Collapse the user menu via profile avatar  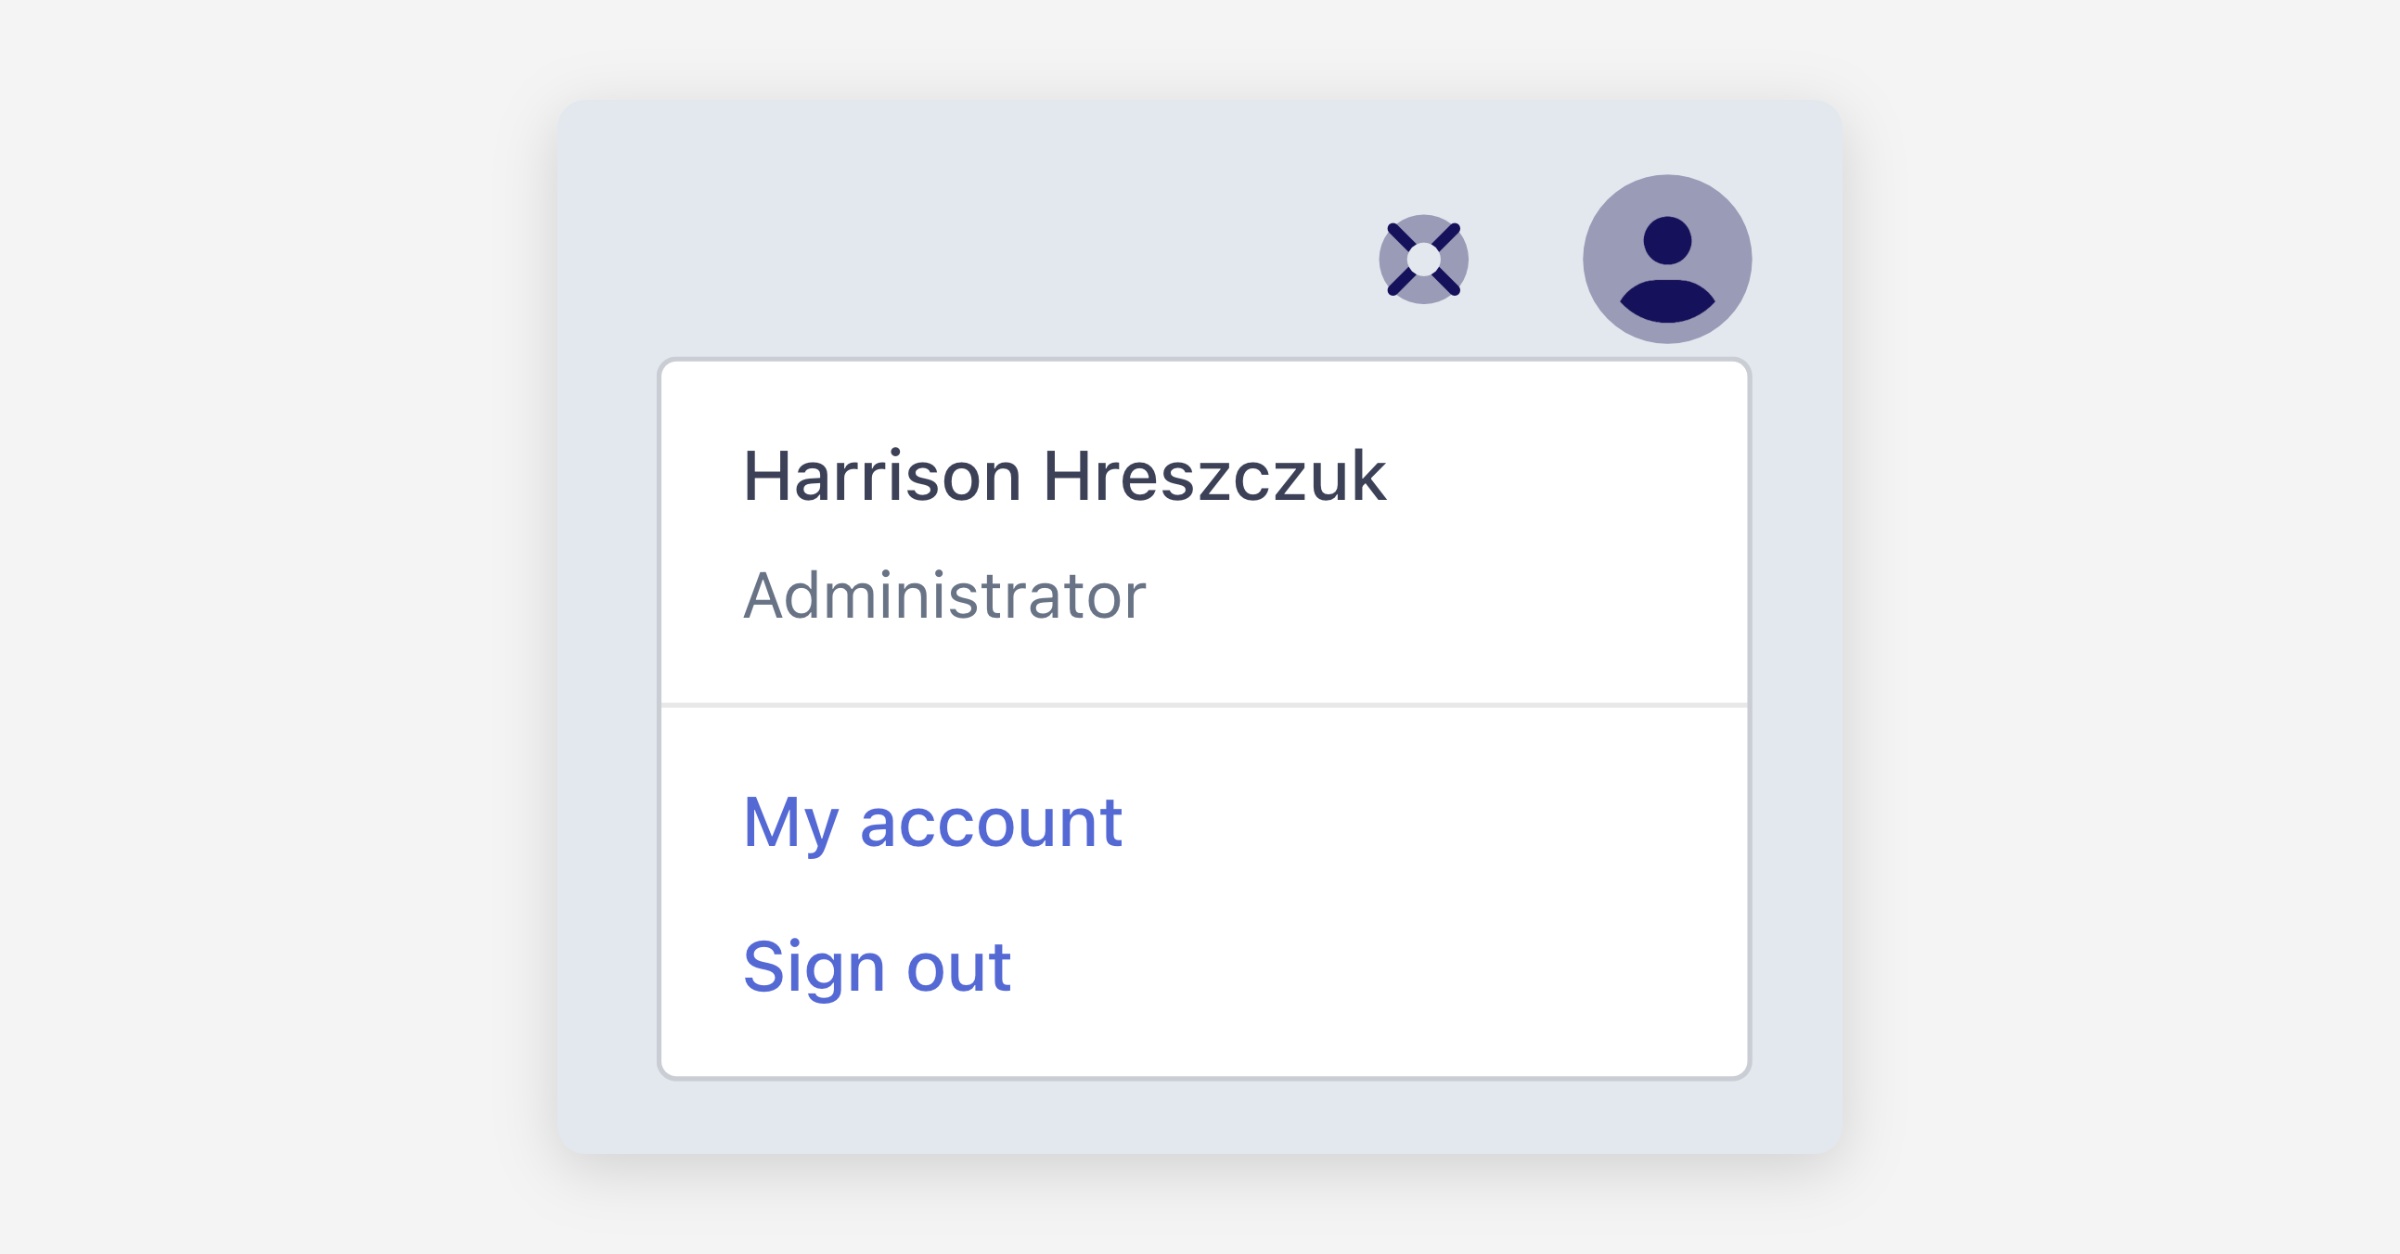pos(1666,259)
